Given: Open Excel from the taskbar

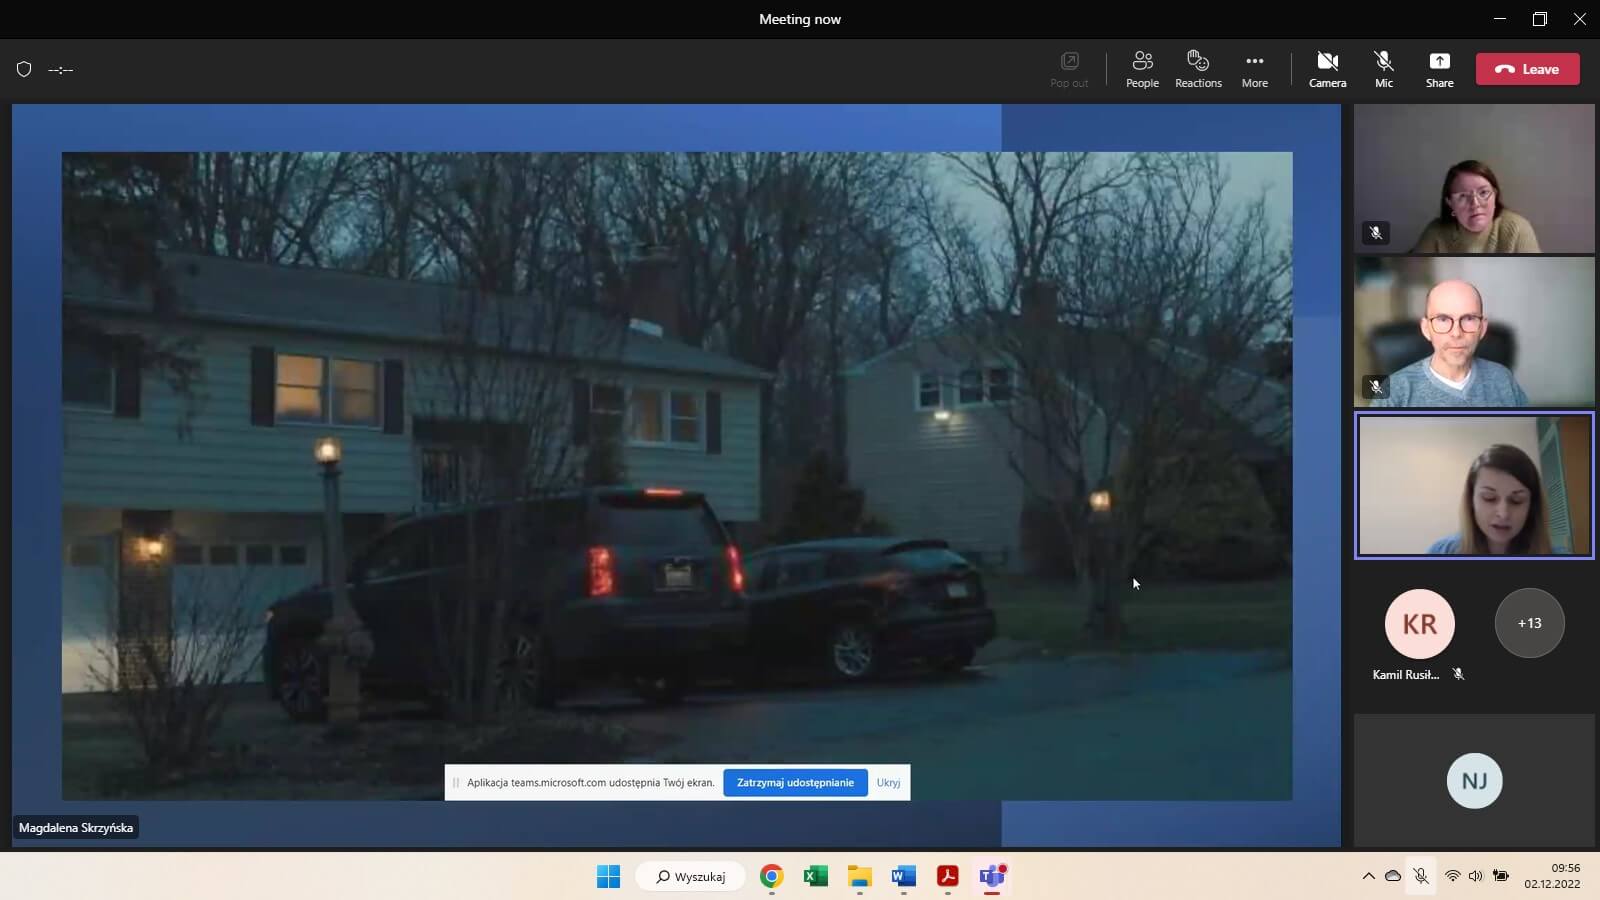Looking at the screenshot, I should tap(816, 877).
